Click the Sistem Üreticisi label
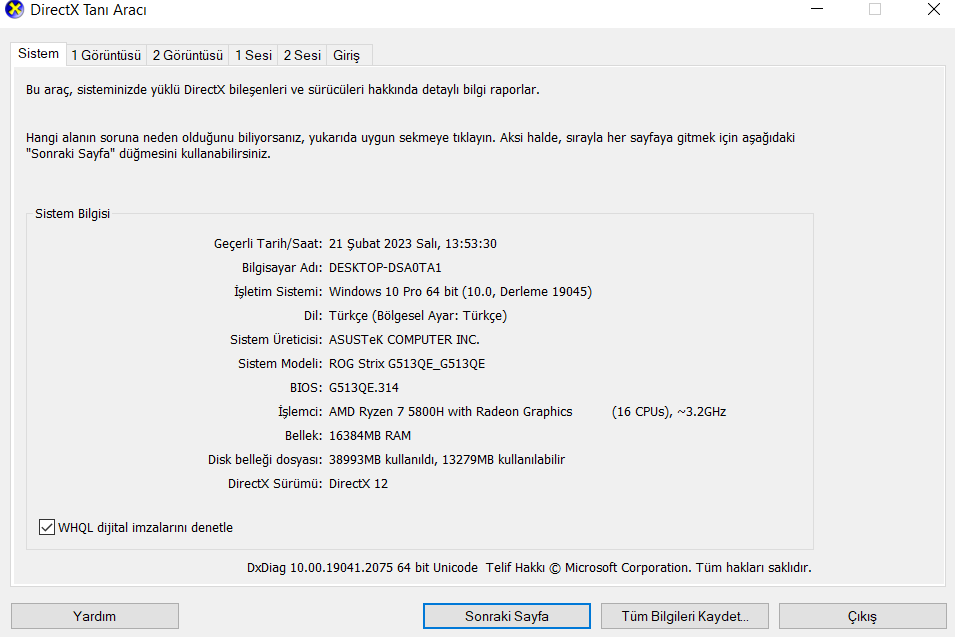 (276, 340)
